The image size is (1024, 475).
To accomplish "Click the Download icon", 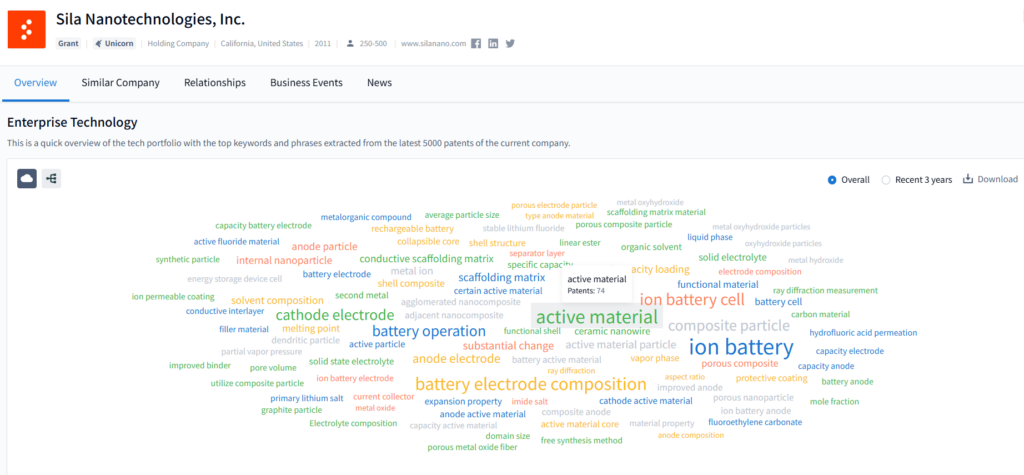I will pos(968,179).
